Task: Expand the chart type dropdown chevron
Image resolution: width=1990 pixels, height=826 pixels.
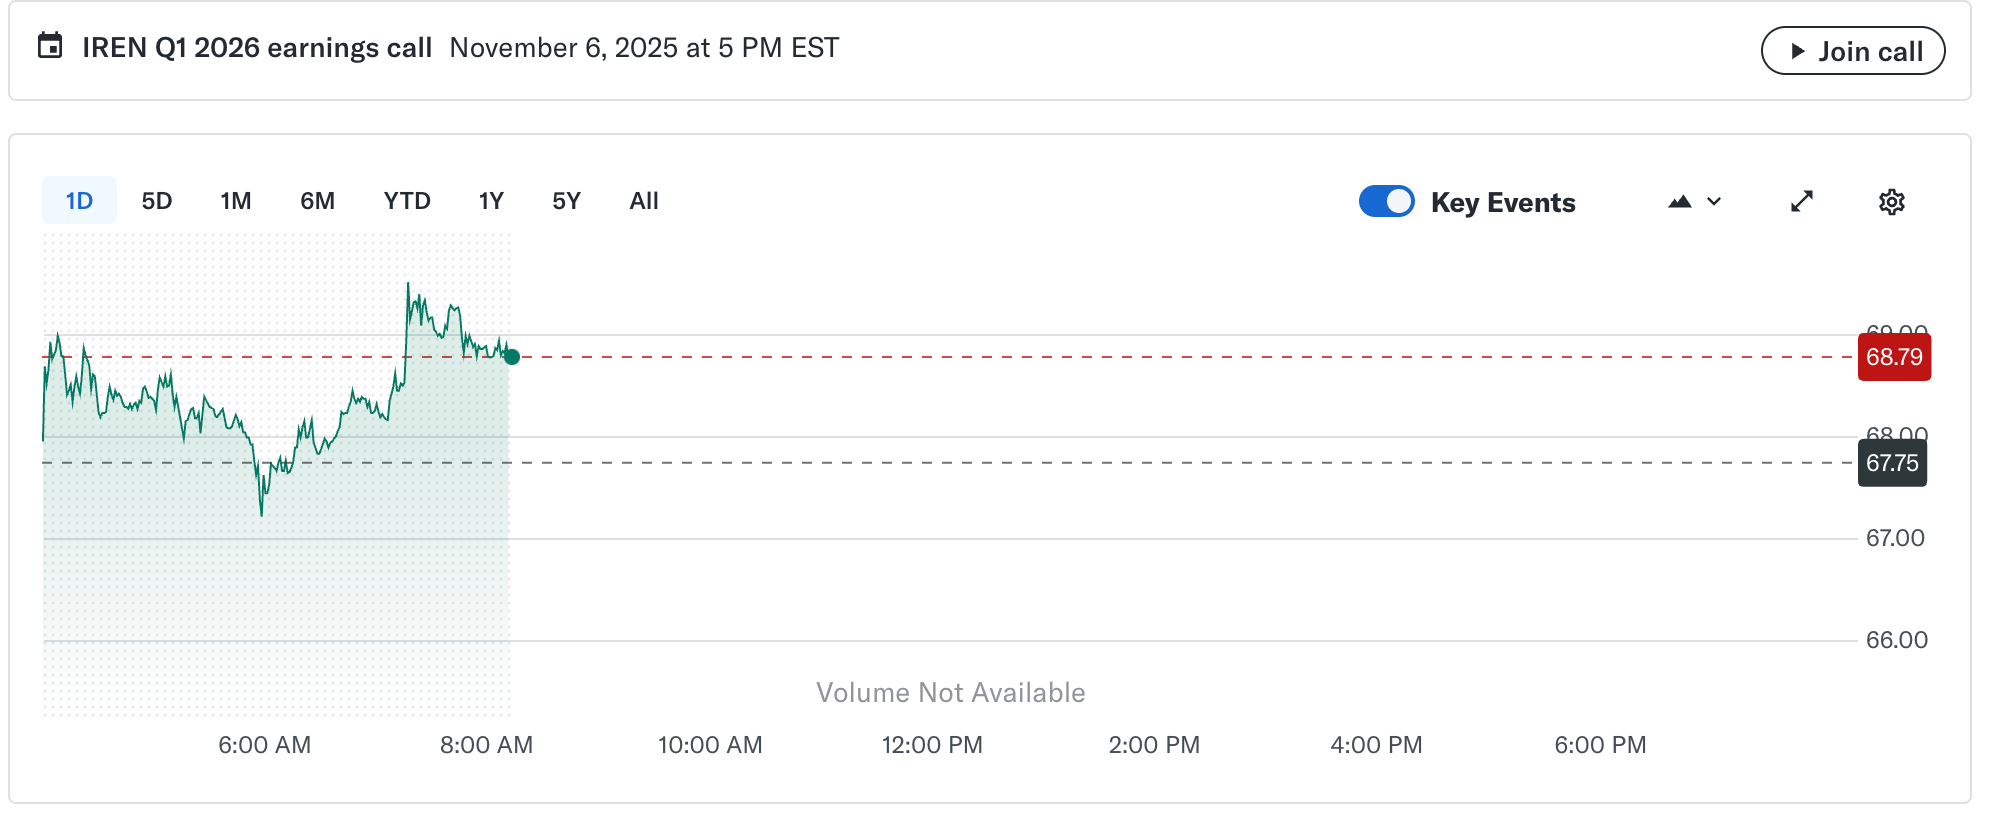Action: tap(1714, 202)
